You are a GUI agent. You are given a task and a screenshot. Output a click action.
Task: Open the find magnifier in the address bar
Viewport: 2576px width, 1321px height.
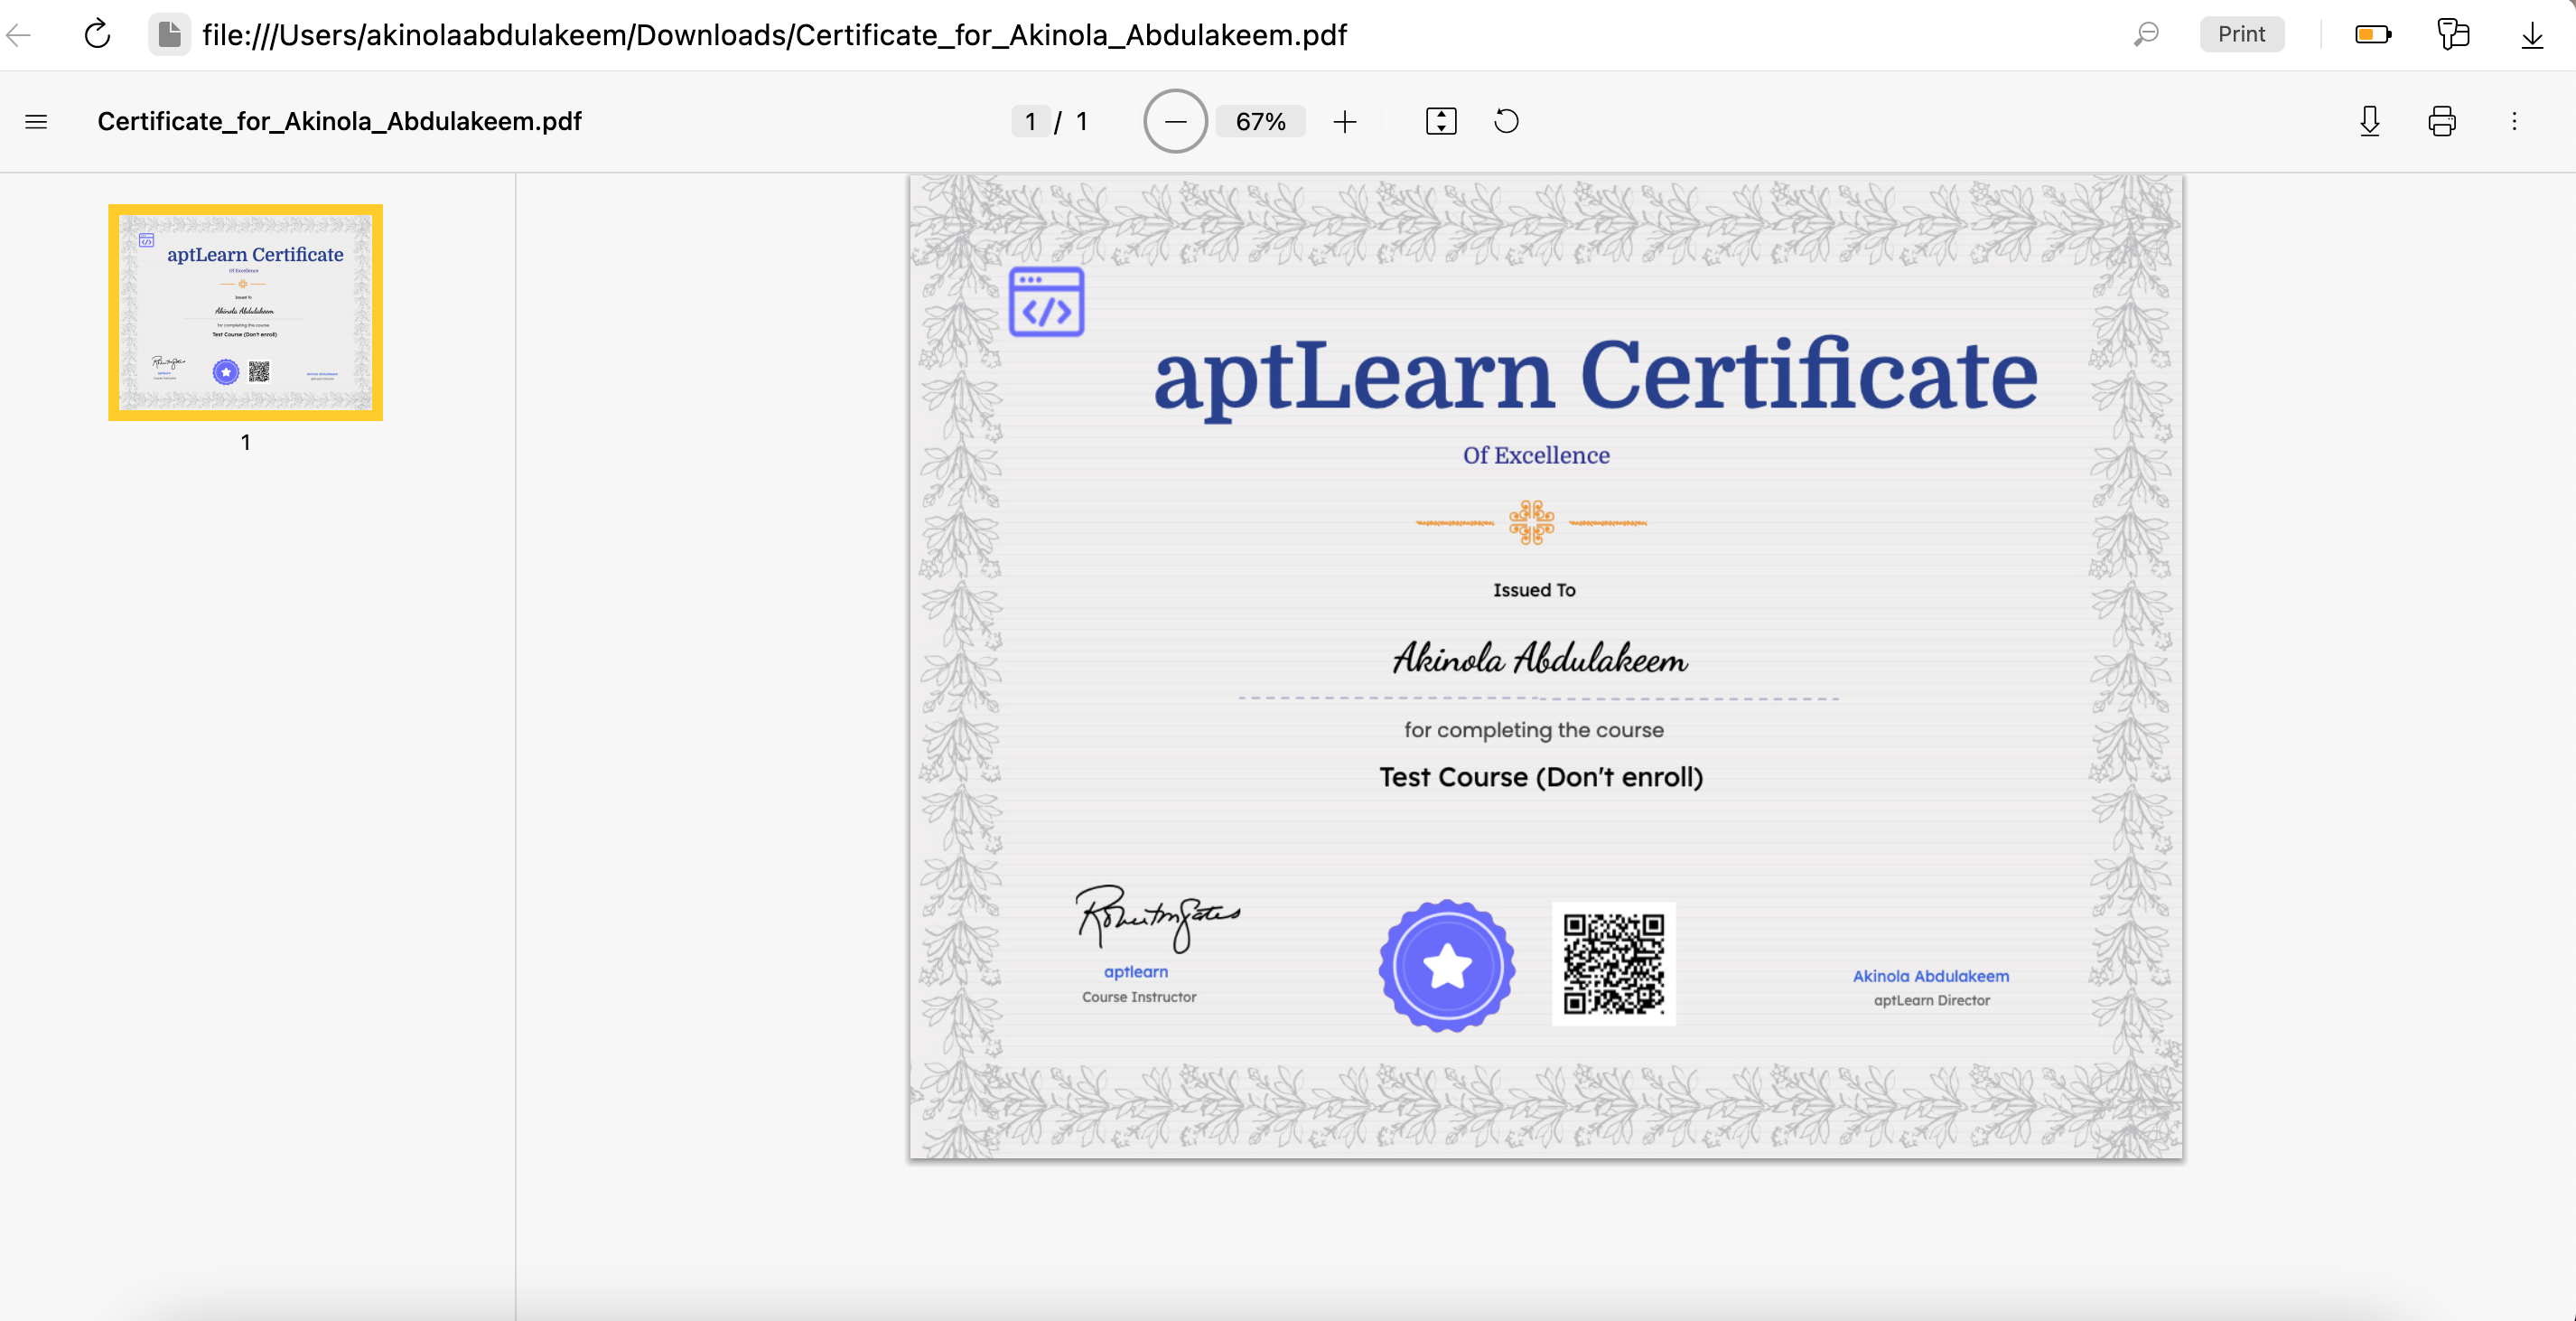(x=2146, y=35)
